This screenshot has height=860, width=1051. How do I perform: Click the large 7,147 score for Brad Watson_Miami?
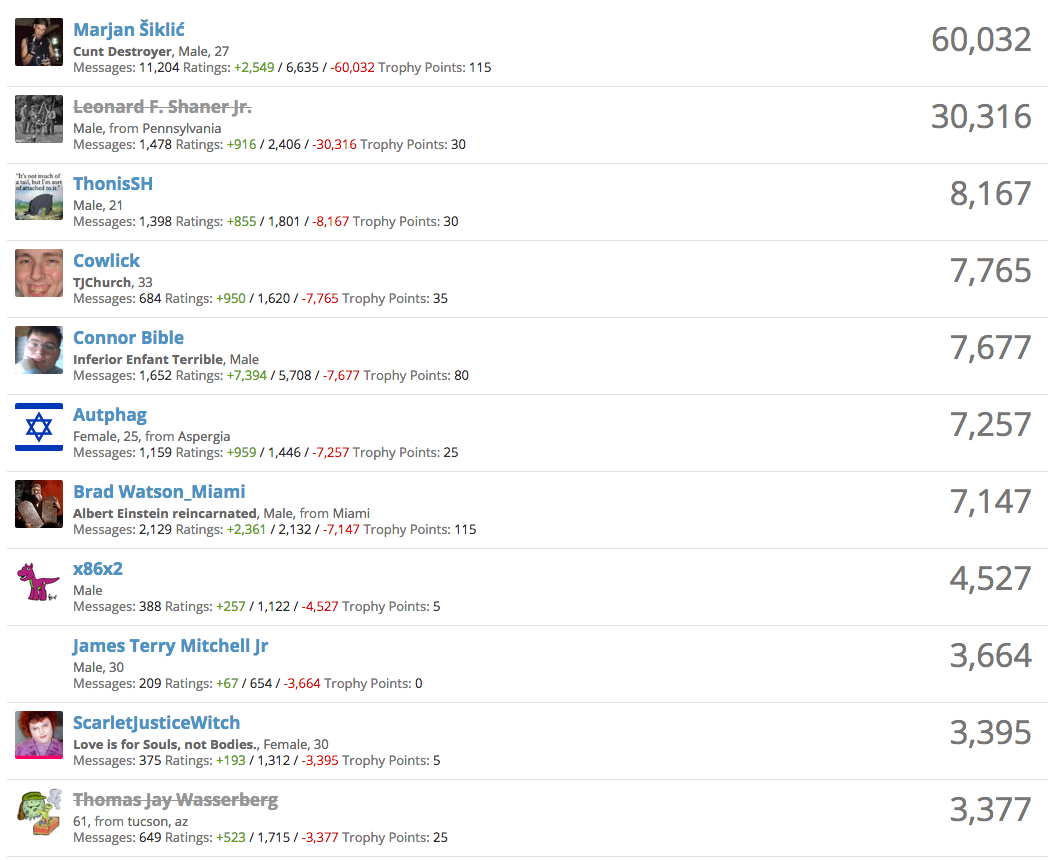click(991, 503)
